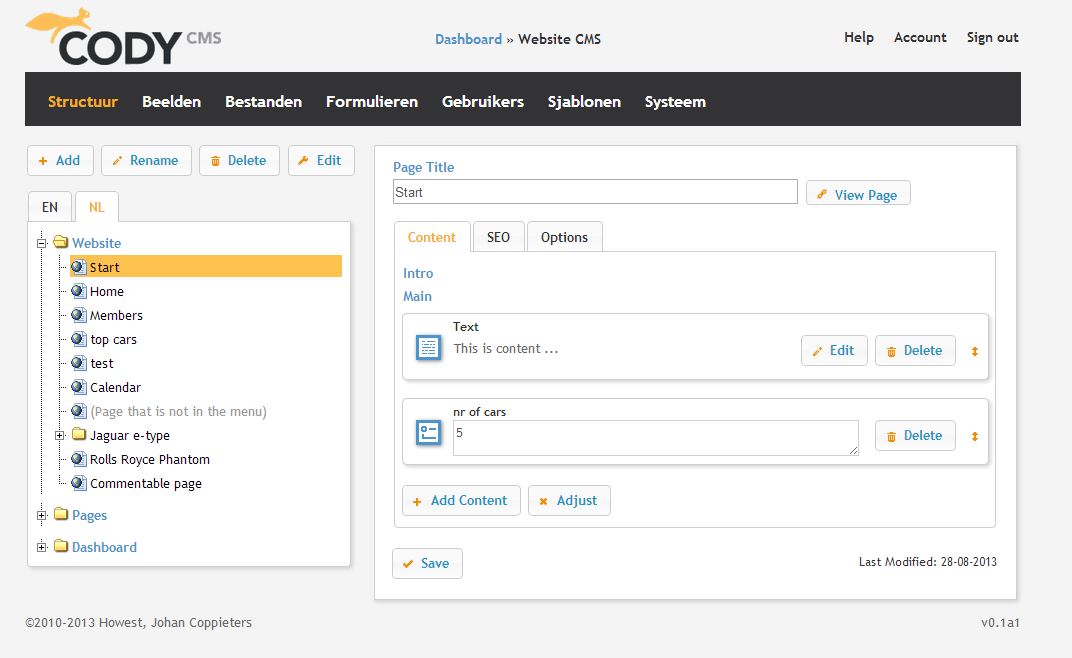Click the Add Content button
The image size is (1072, 658).
click(461, 500)
